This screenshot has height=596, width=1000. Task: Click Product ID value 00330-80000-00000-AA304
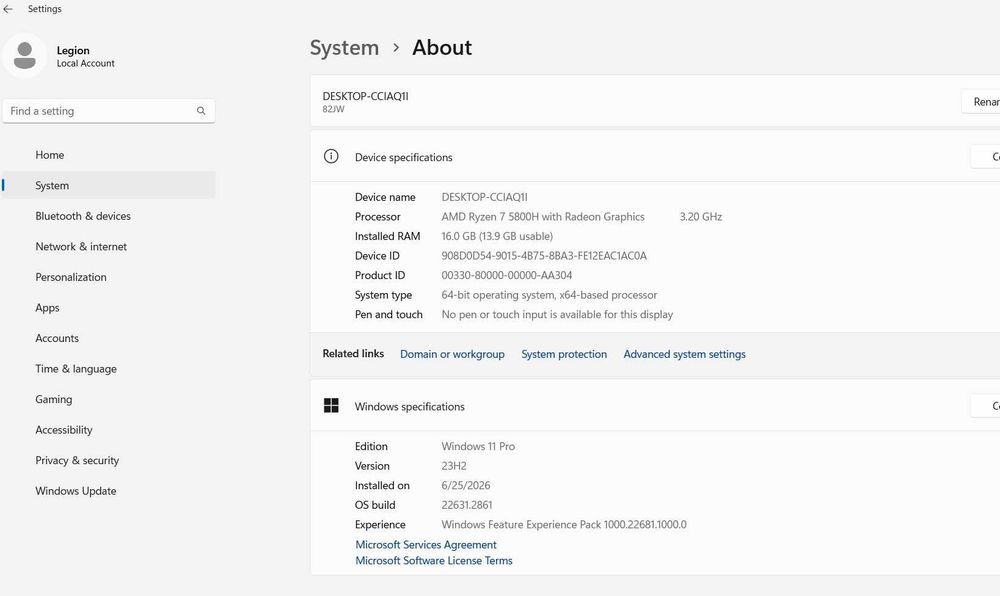coord(506,275)
